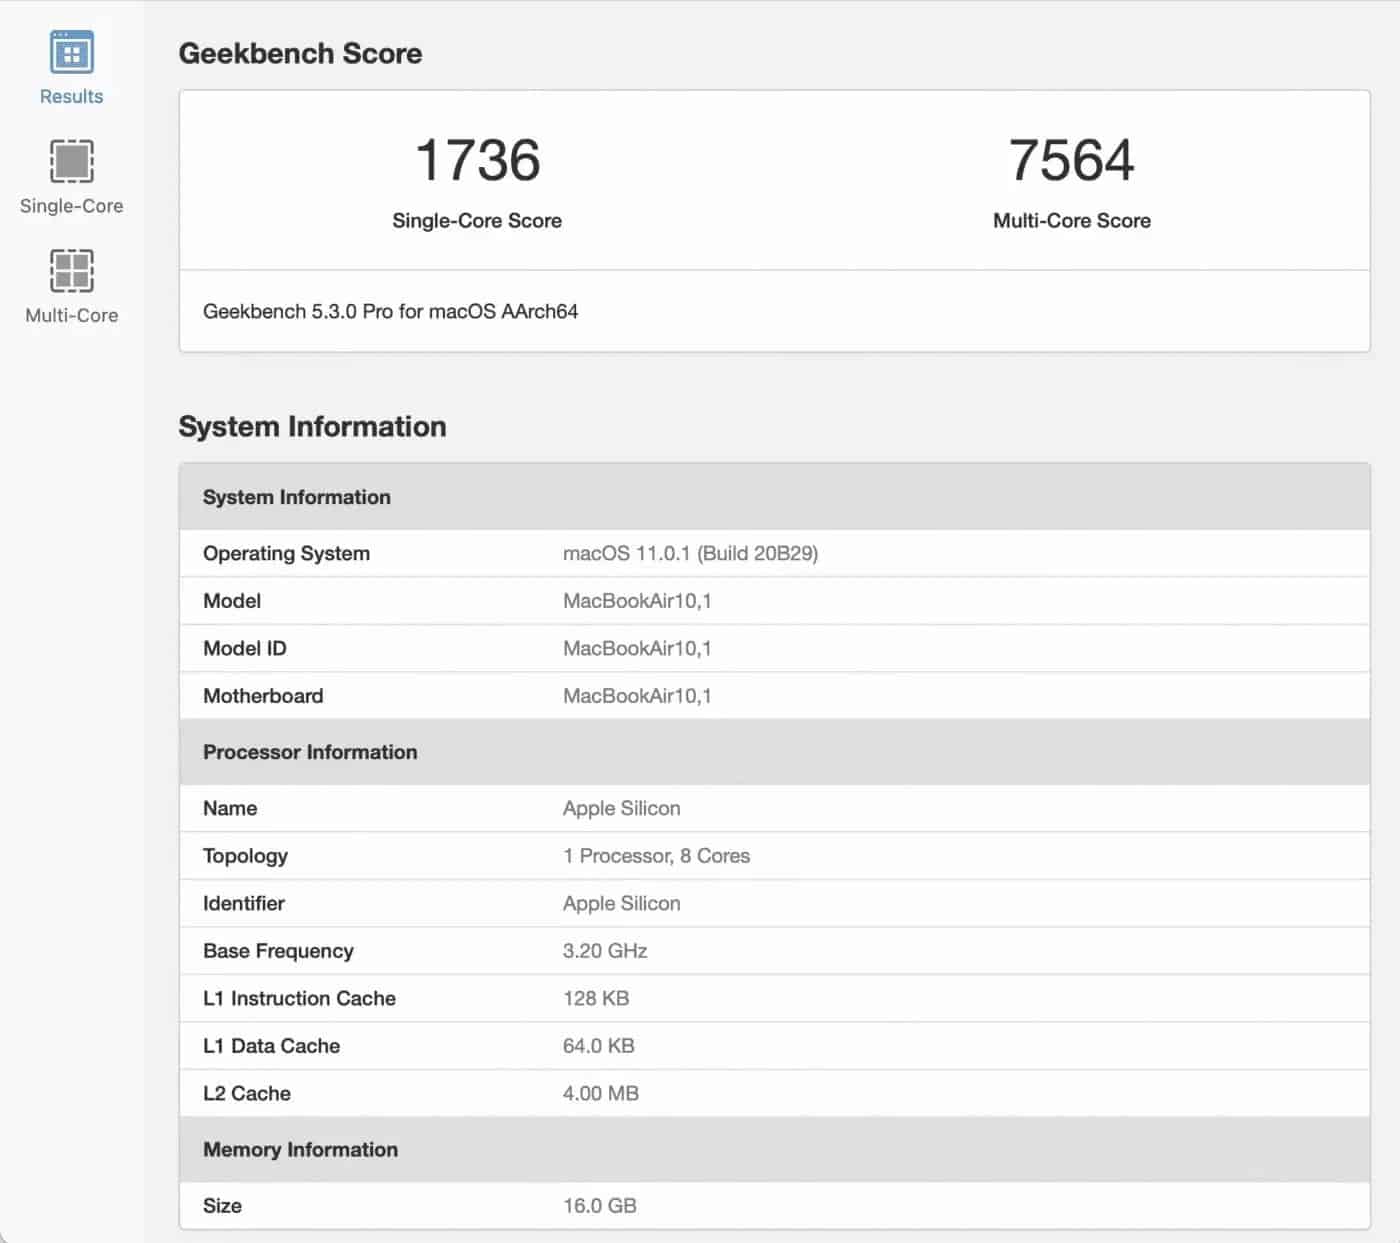Click the Multi-Core Score caption

point(1071,221)
